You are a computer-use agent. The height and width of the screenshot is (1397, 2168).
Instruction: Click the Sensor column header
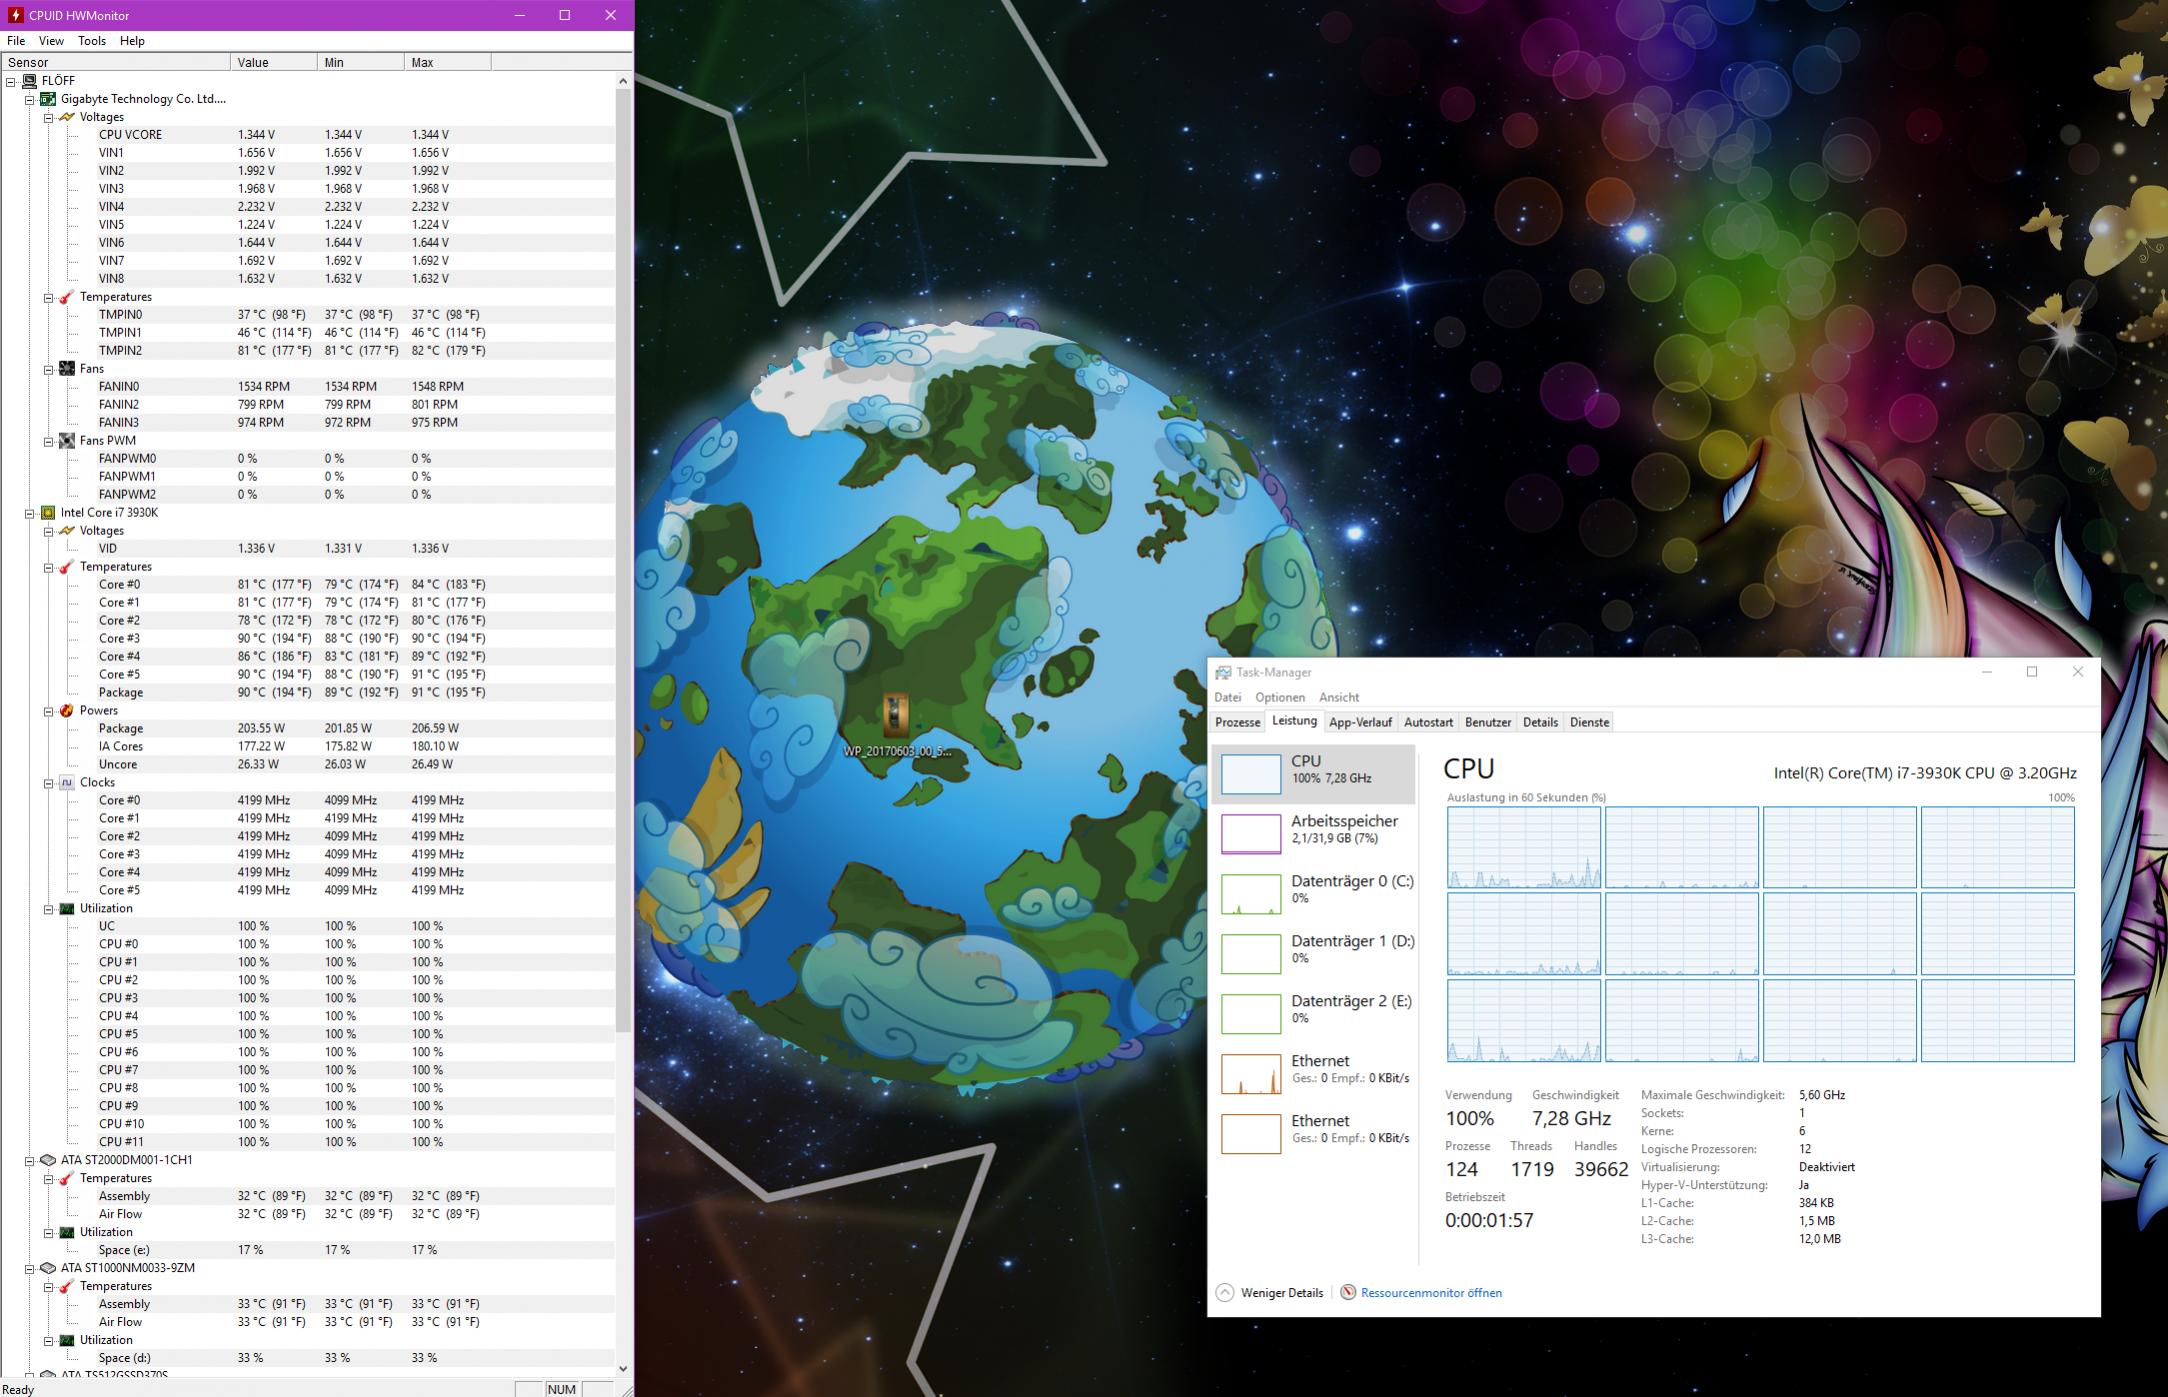pos(115,62)
